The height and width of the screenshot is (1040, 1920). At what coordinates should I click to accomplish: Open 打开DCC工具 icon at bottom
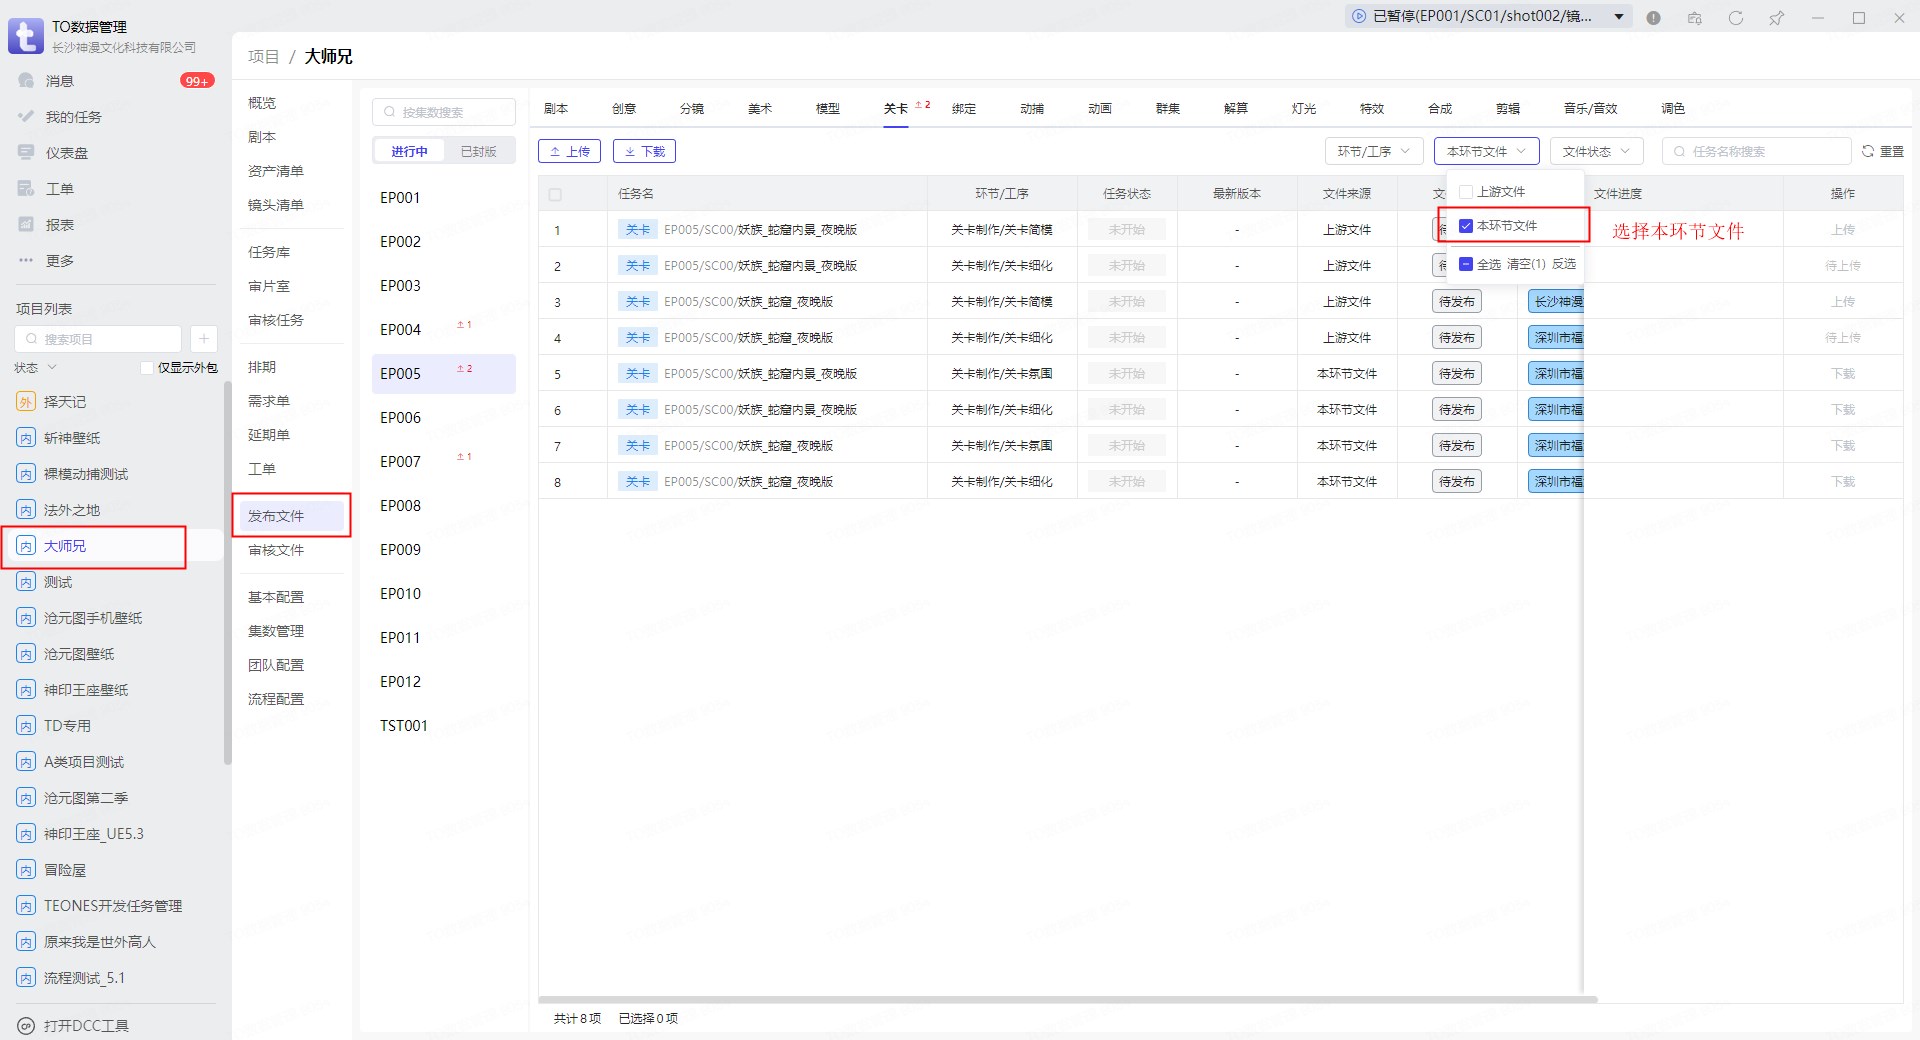[26, 1026]
